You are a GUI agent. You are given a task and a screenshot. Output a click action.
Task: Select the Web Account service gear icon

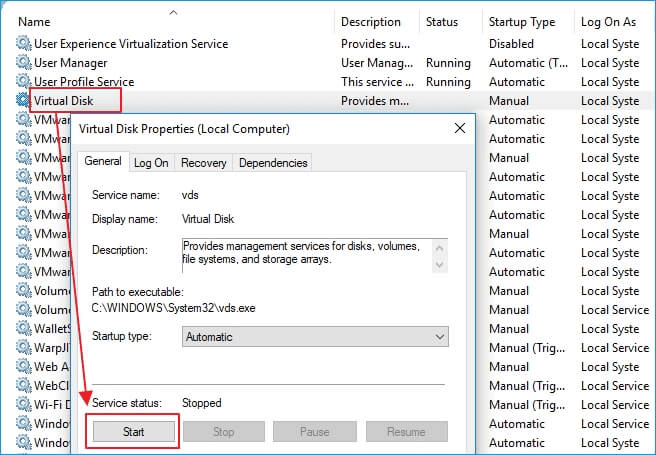click(24, 367)
